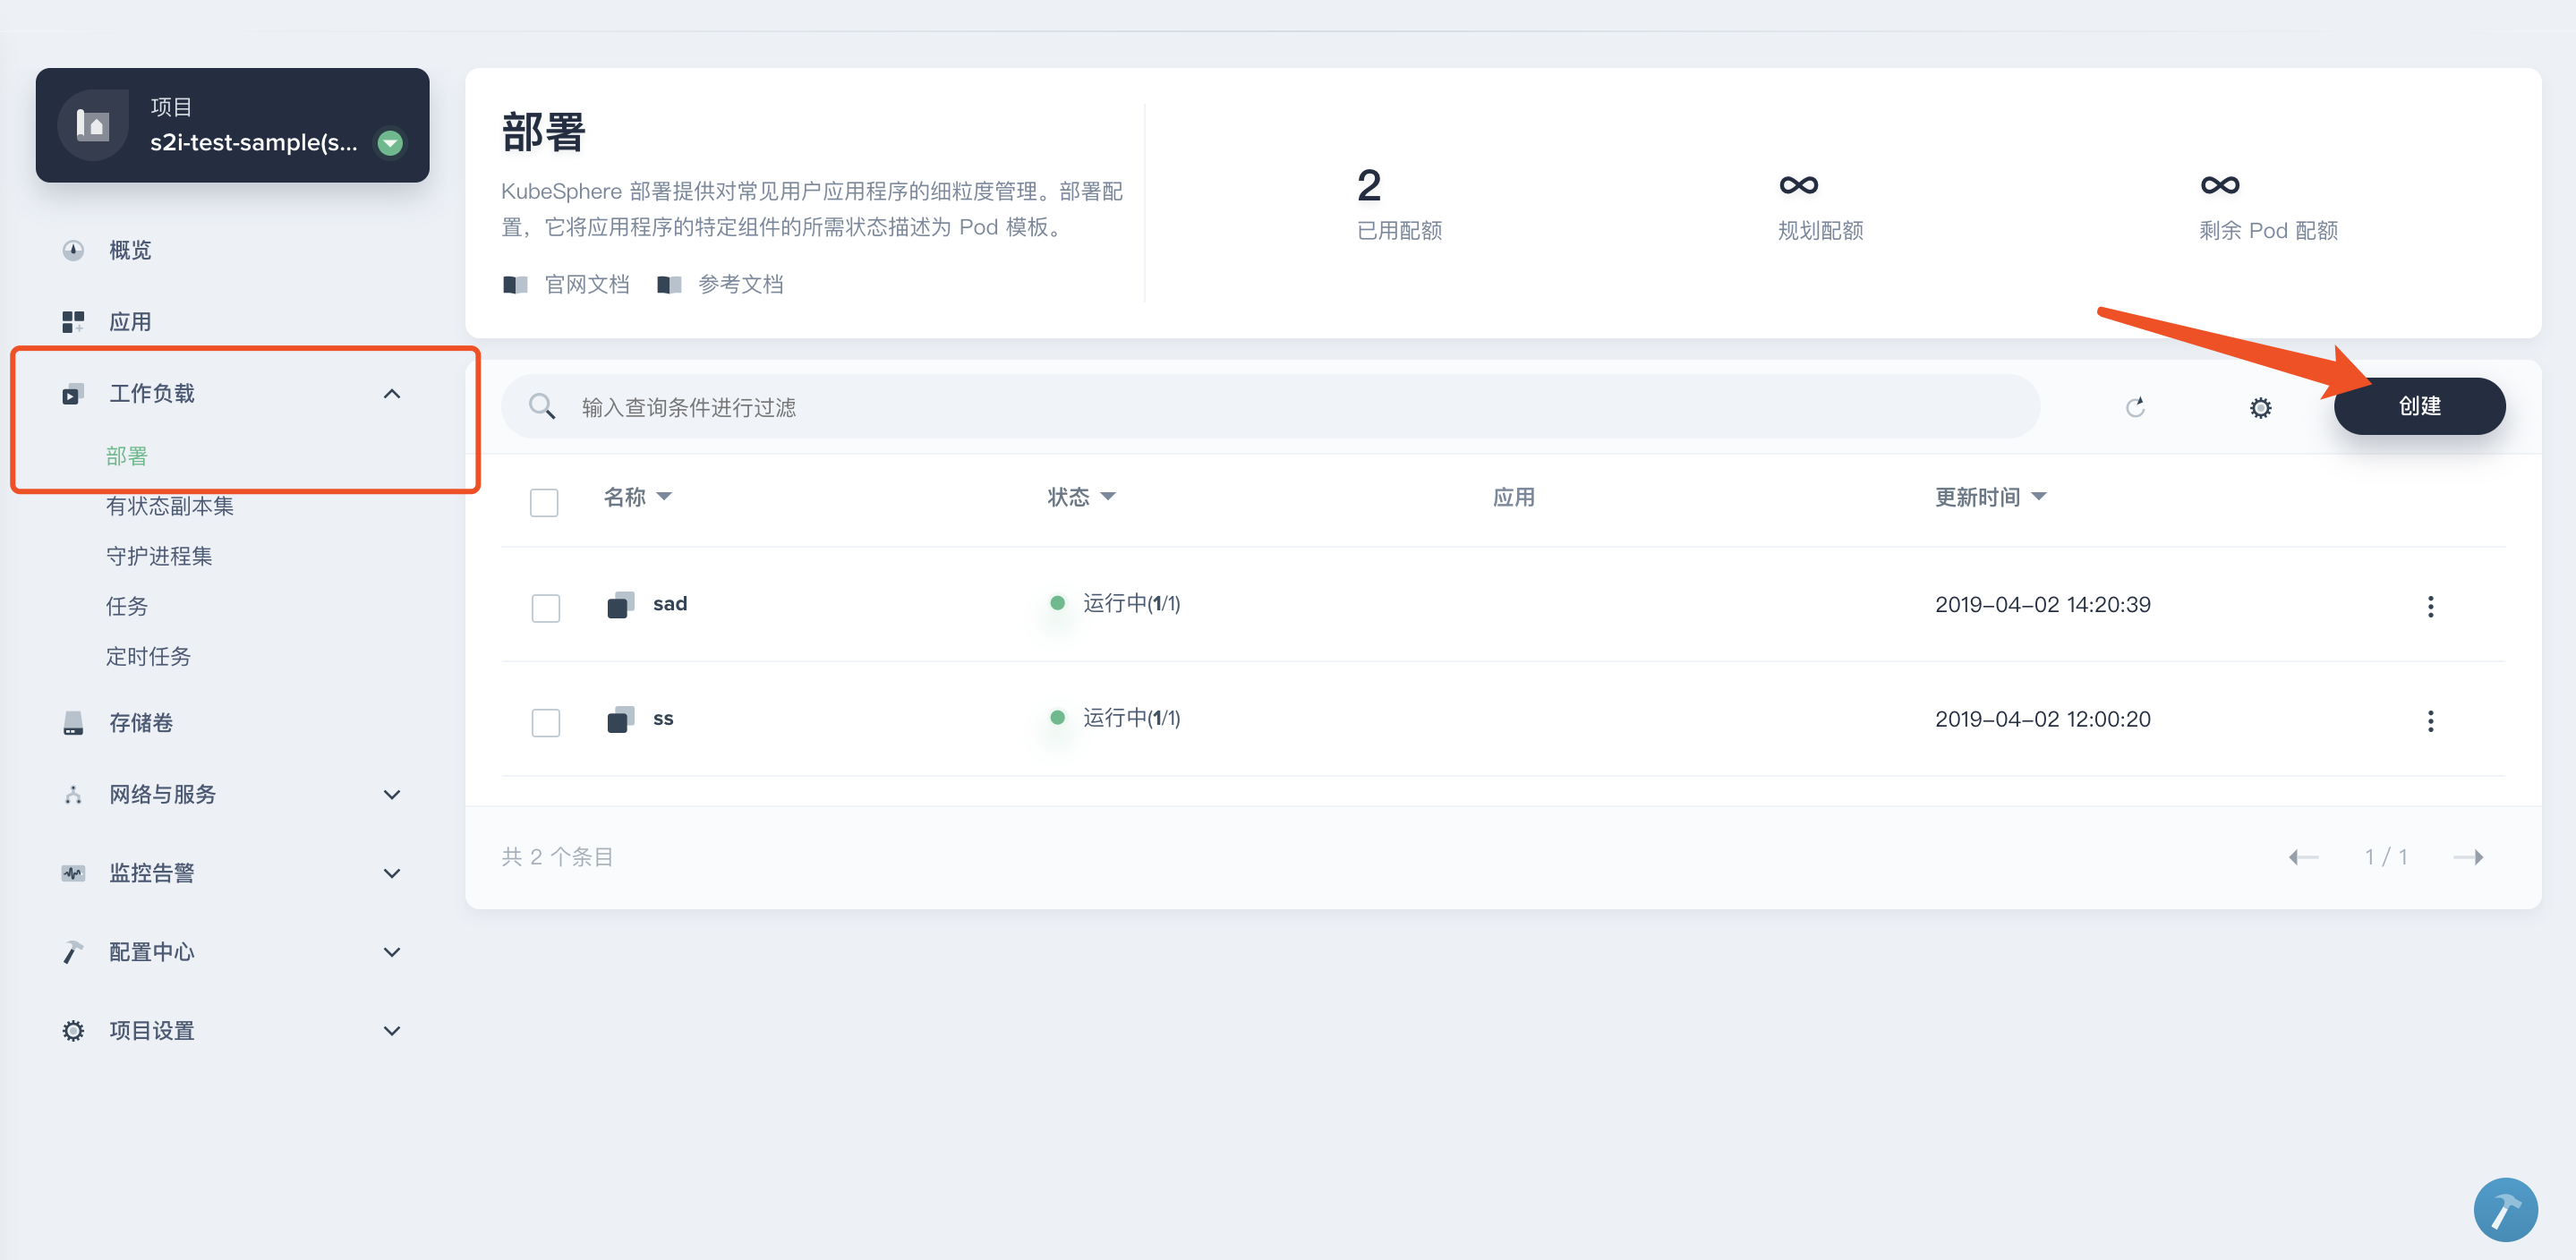Screen dimensions: 2576x1260
Task: Click the s2i-test-sample project name
Action: point(253,143)
